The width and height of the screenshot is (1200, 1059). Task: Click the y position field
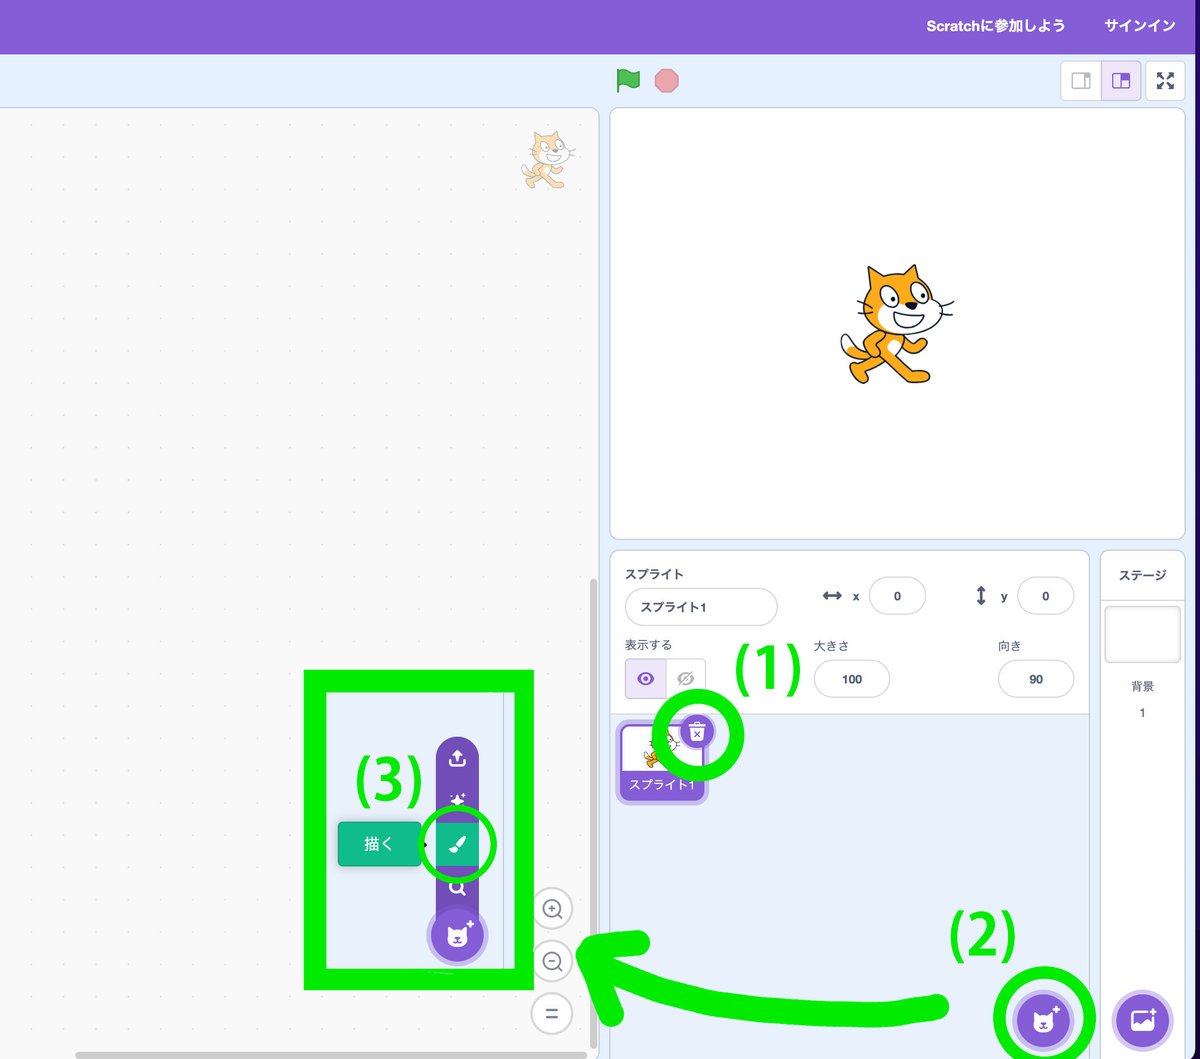[x=1045, y=596]
